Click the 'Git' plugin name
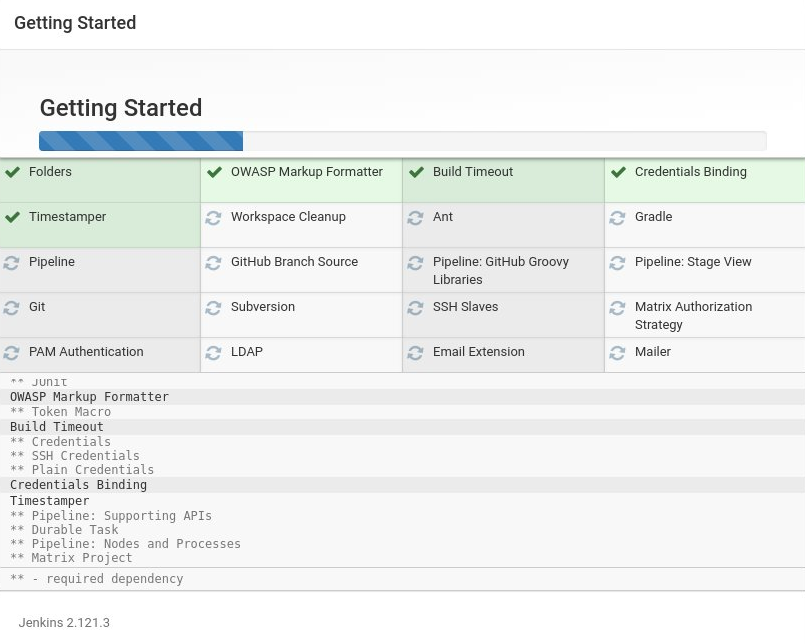 (x=37, y=307)
